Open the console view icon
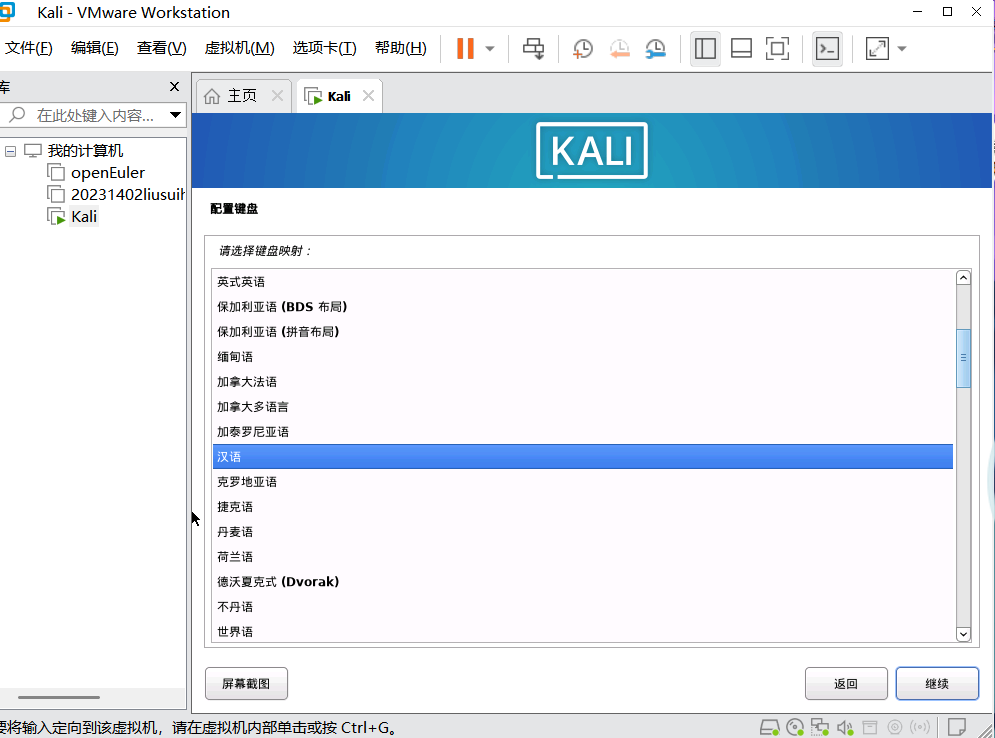 827,48
